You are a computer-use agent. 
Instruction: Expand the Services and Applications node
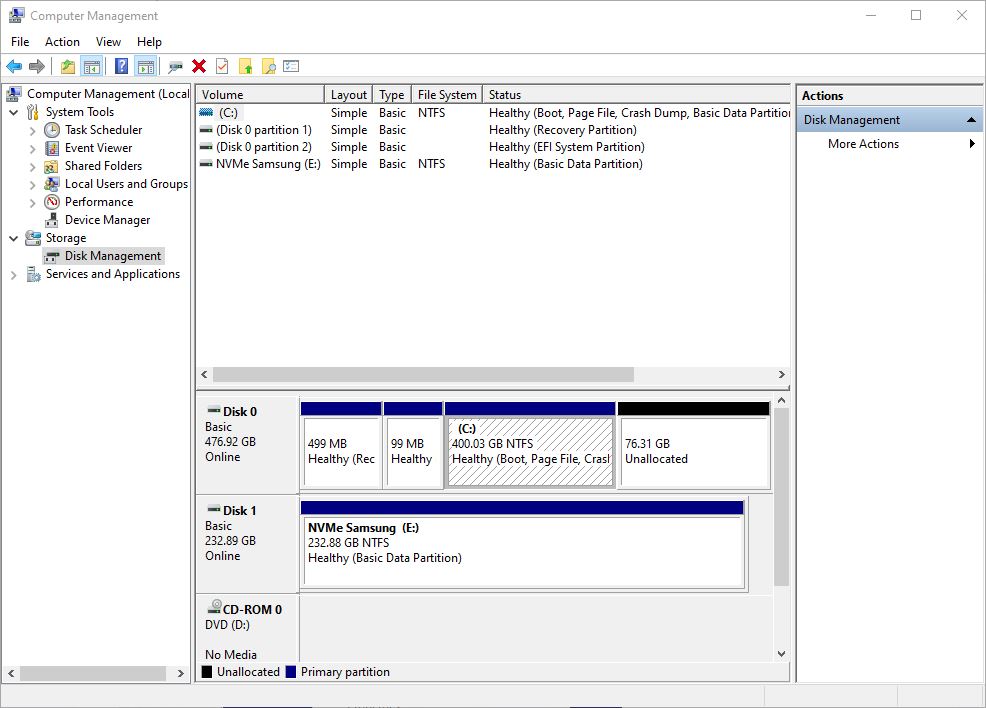pyautogui.click(x=12, y=273)
